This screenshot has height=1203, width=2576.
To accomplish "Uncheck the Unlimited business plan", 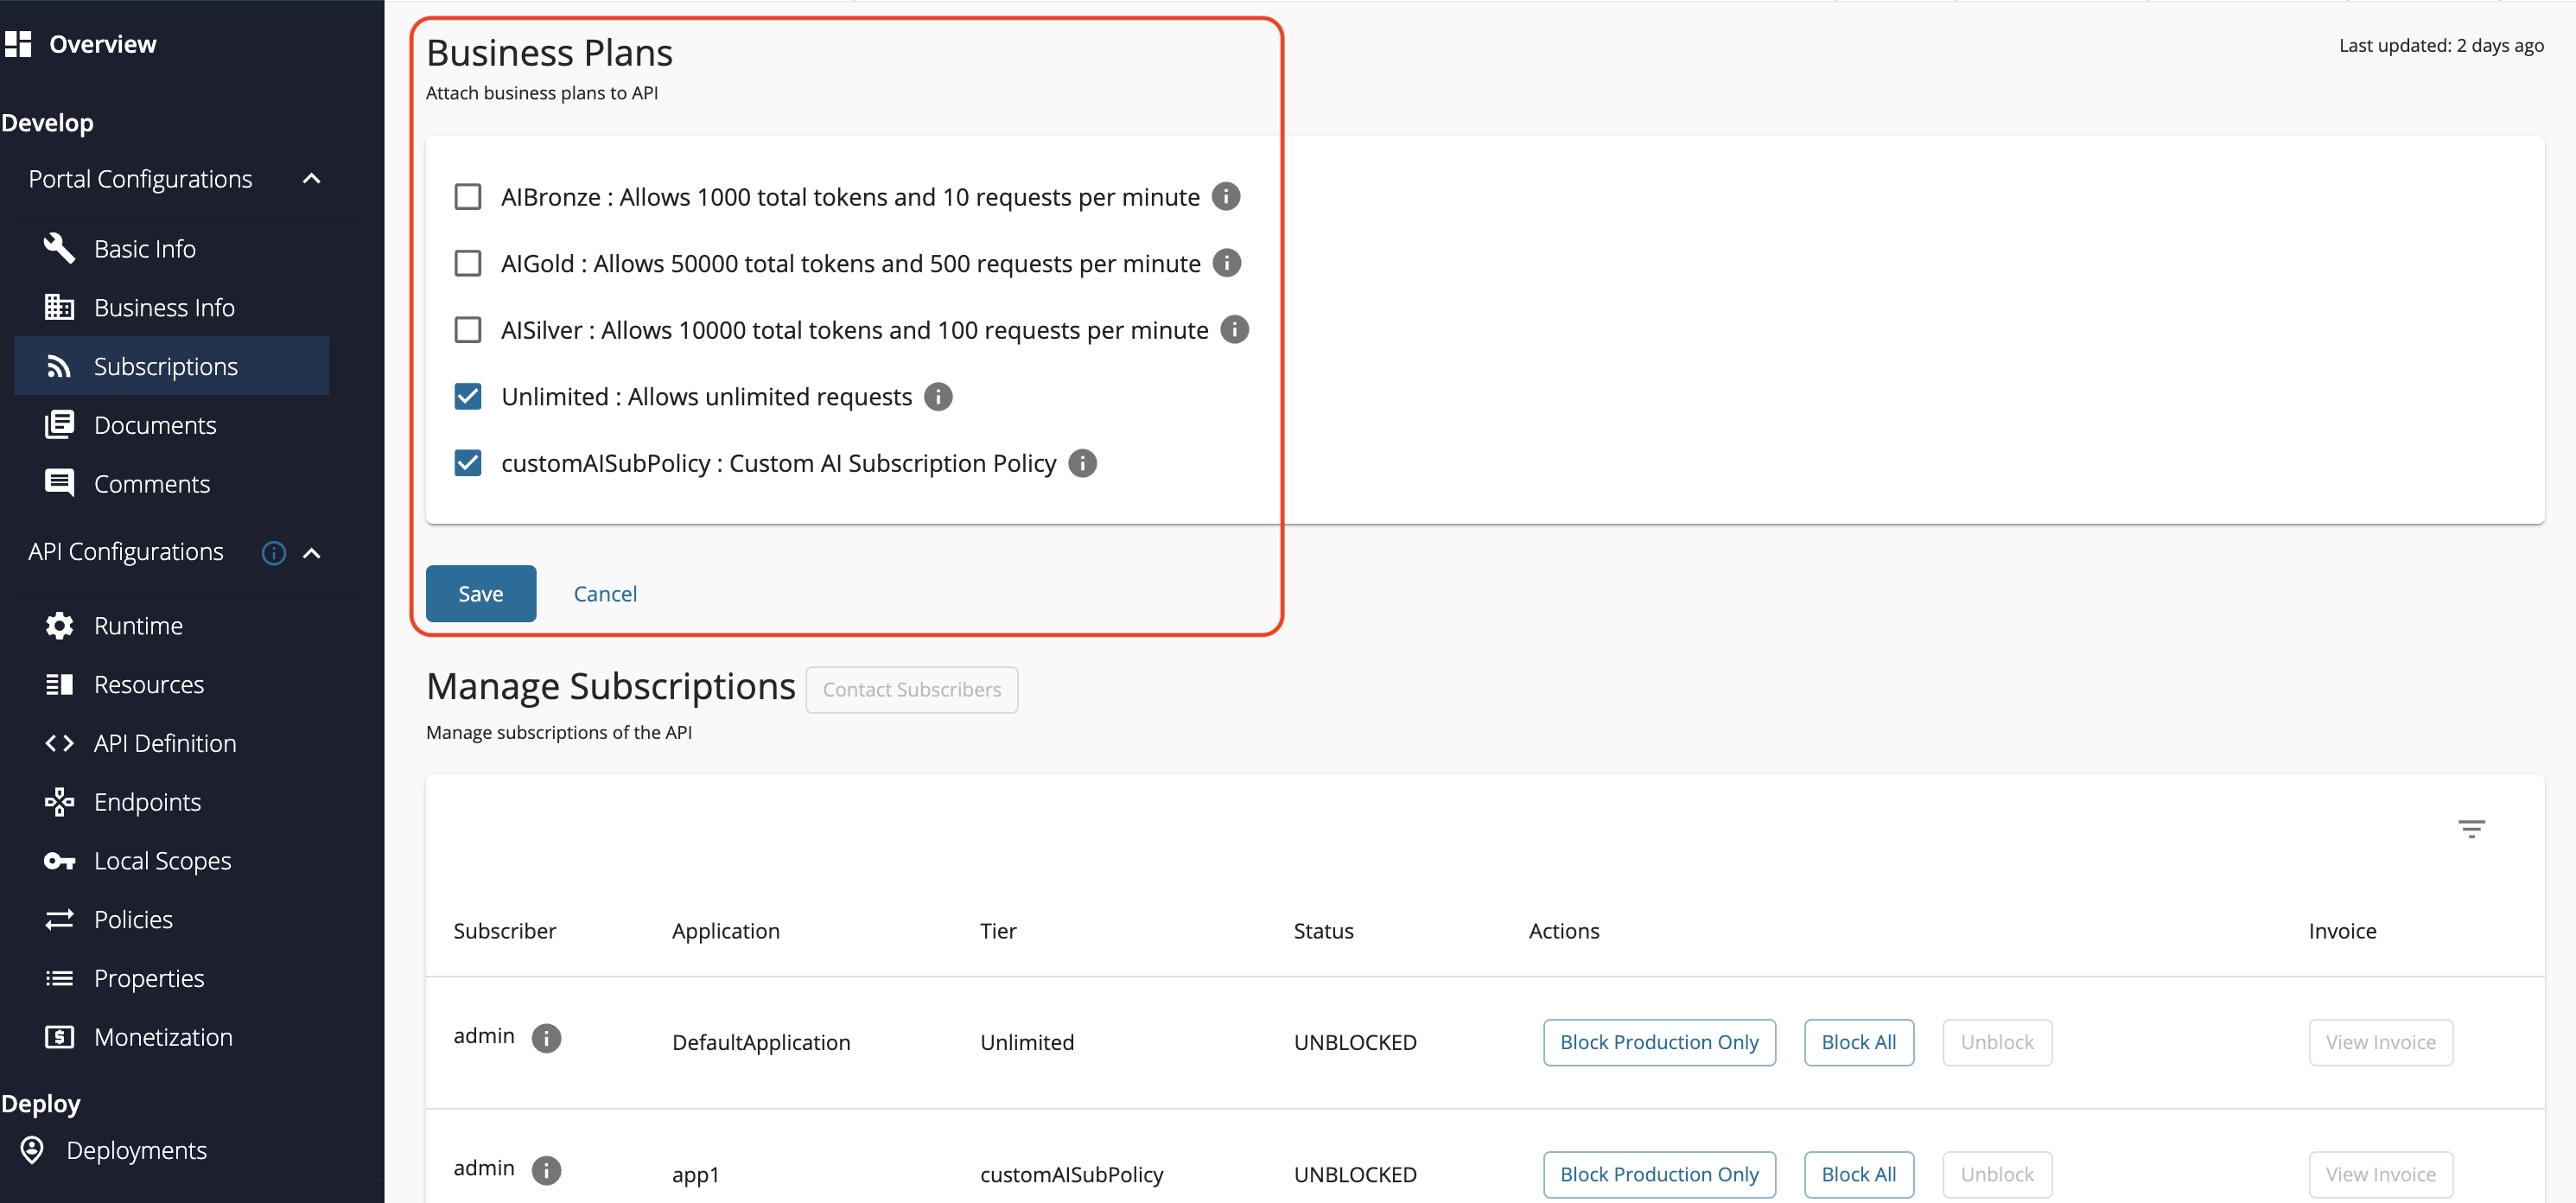I will point(467,397).
